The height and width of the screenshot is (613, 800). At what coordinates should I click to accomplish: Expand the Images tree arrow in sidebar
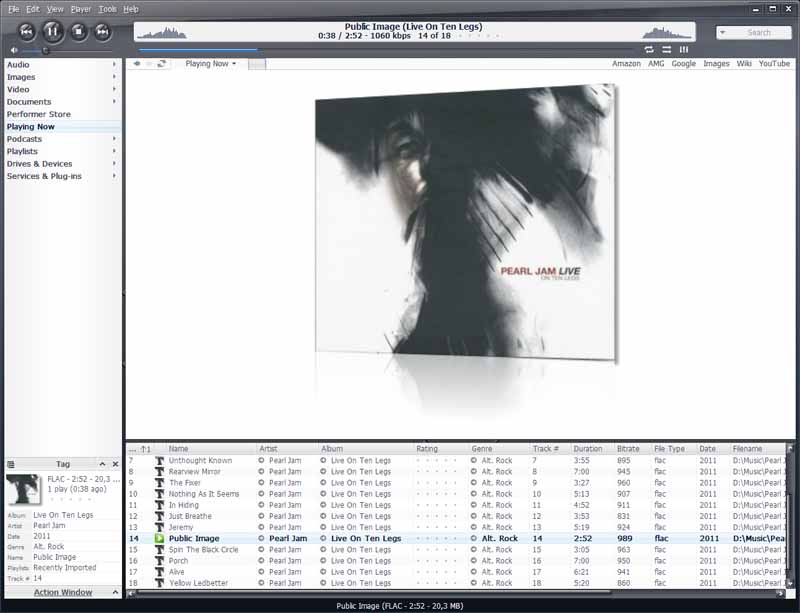pyautogui.click(x=114, y=77)
